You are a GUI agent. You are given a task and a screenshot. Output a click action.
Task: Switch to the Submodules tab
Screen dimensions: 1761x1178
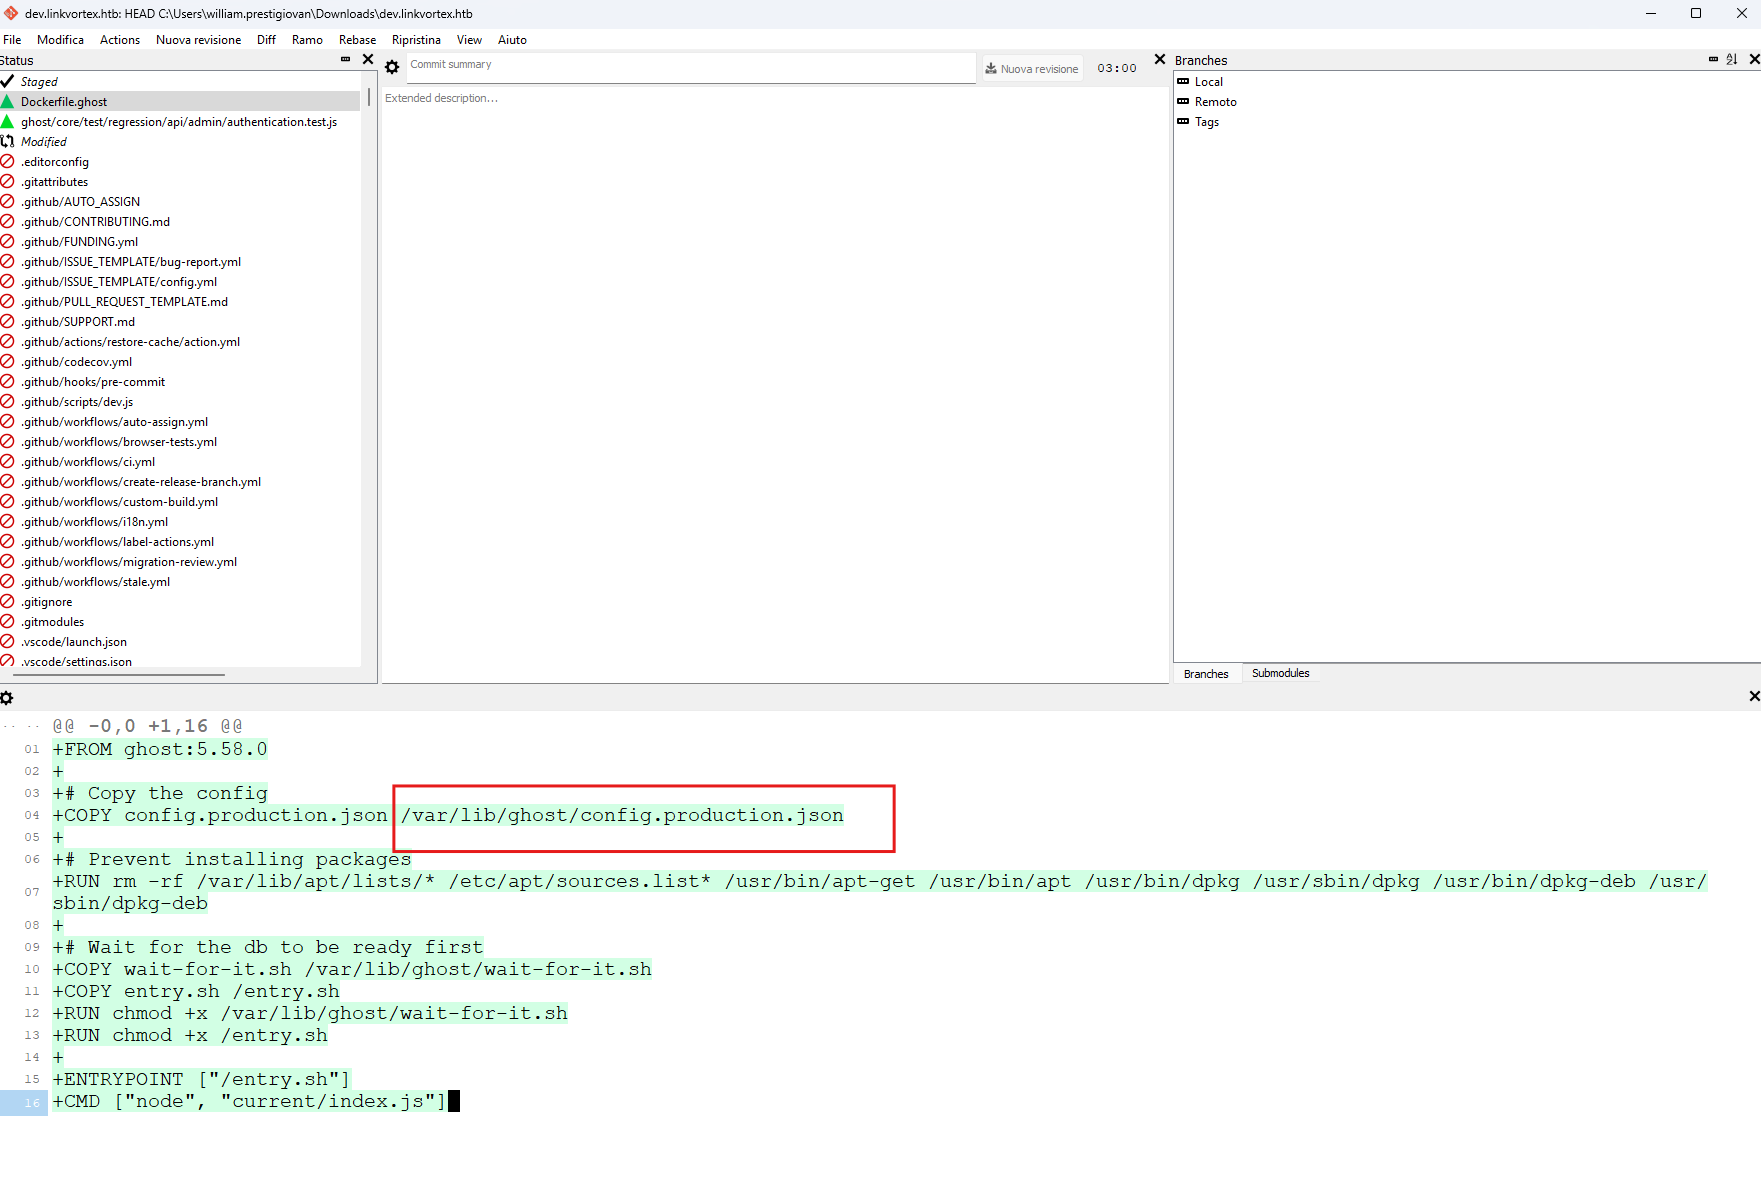tap(1280, 674)
